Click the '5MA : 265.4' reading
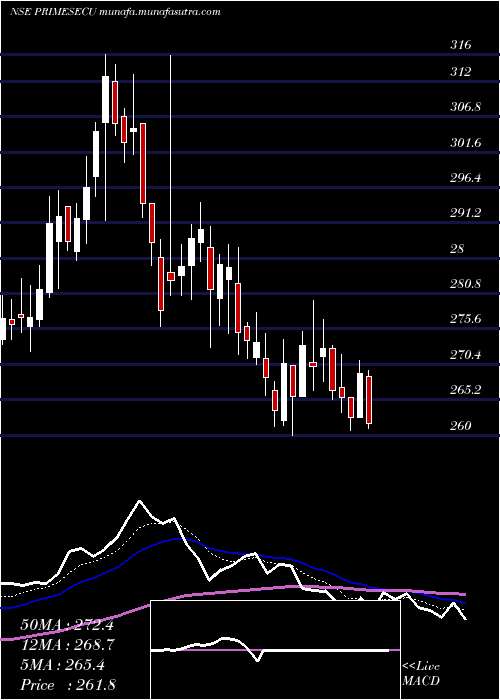 click(x=62, y=665)
